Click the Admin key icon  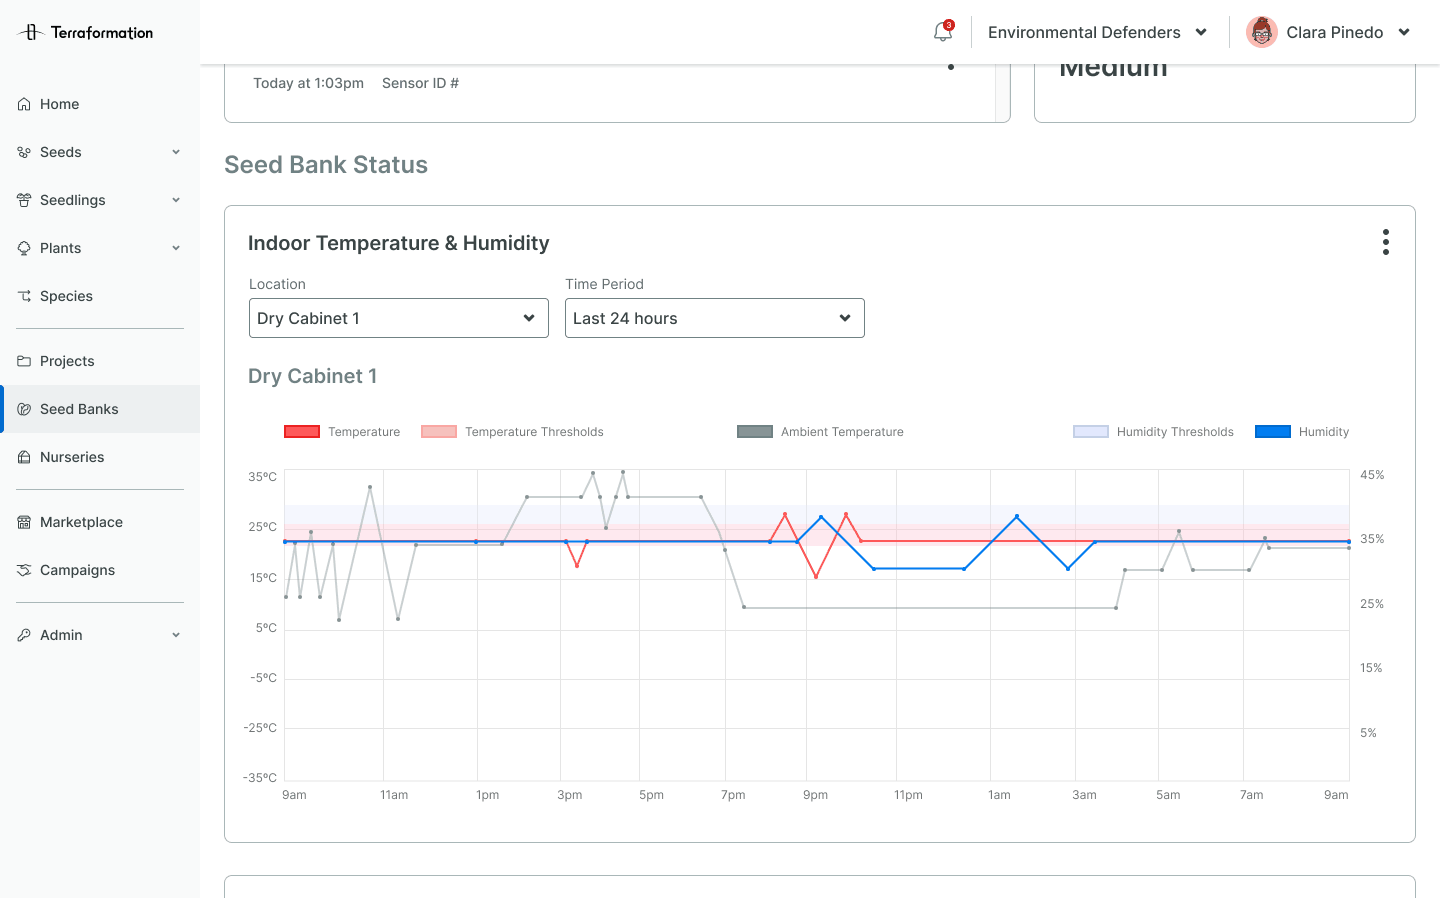tap(24, 635)
